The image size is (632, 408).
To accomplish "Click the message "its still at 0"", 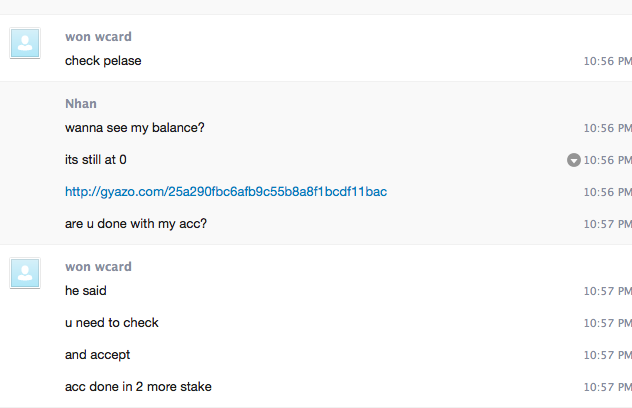I will (x=96, y=160).
